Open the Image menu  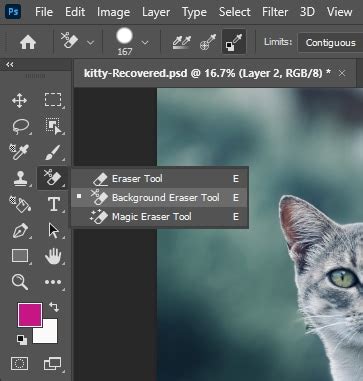click(113, 12)
